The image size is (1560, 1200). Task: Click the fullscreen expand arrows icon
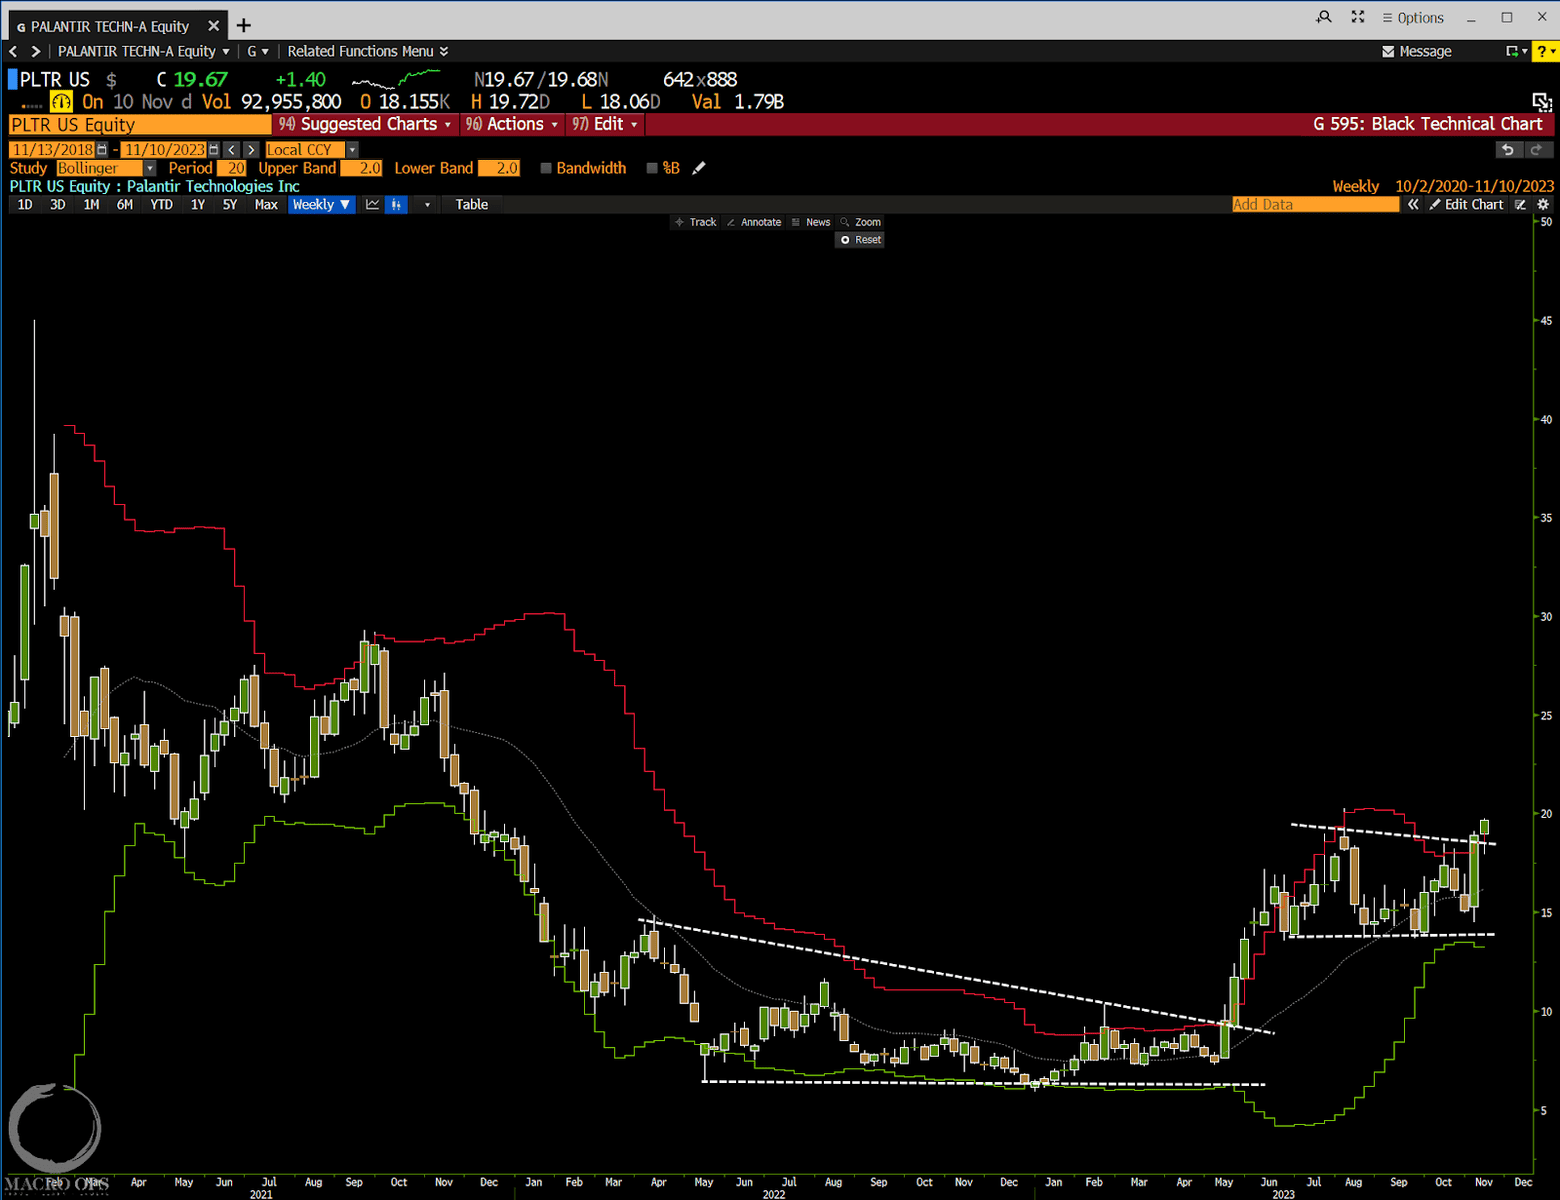tap(1357, 17)
